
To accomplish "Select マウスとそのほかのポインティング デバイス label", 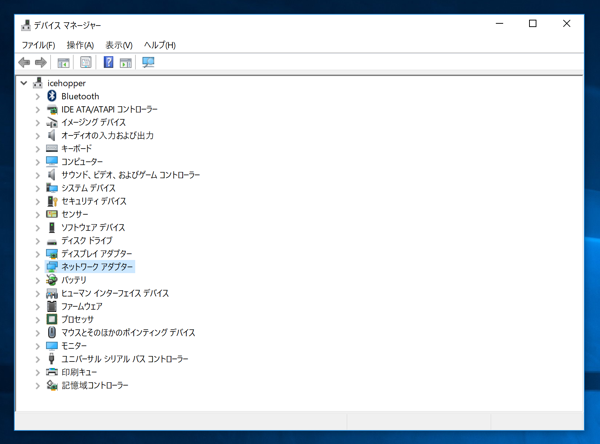I will (128, 333).
